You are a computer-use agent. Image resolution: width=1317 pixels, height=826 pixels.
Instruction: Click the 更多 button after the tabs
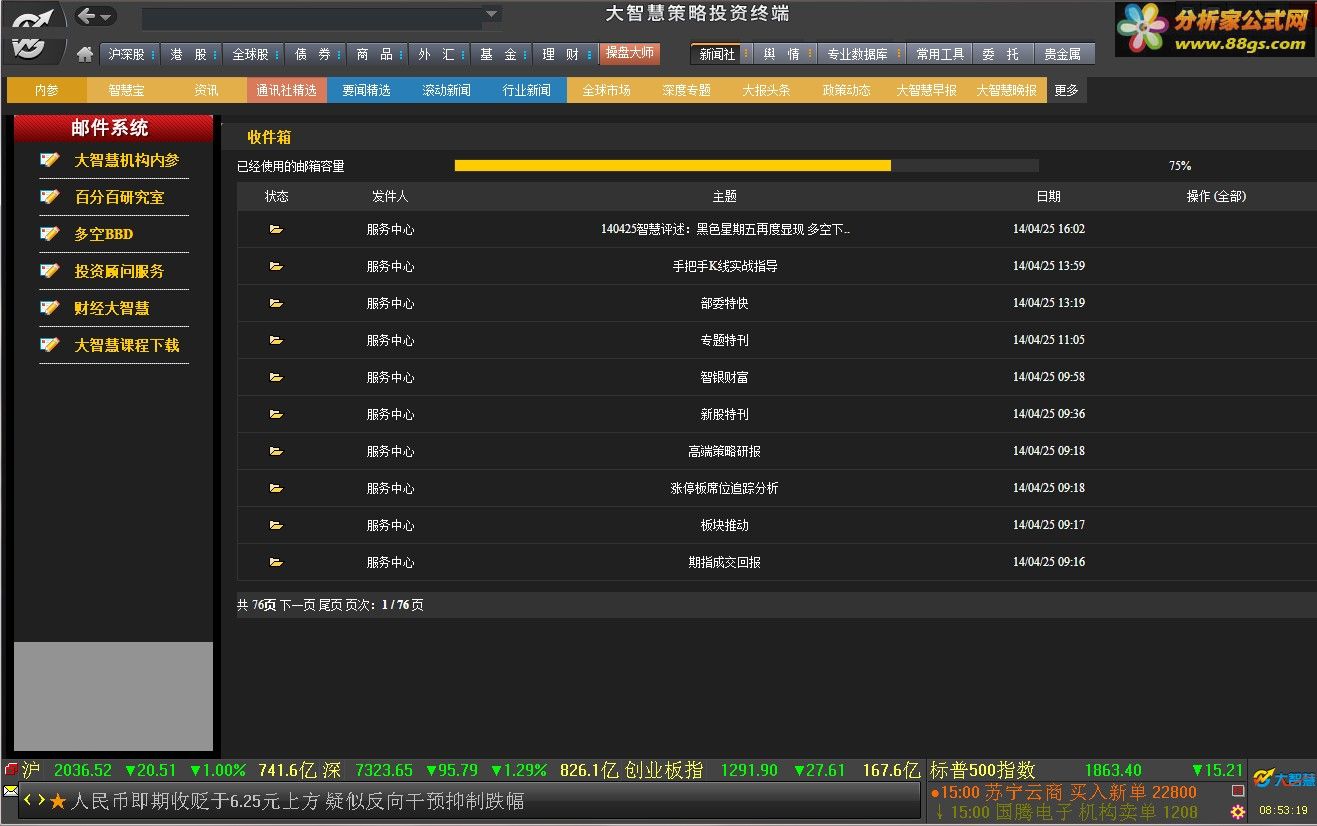[1067, 90]
